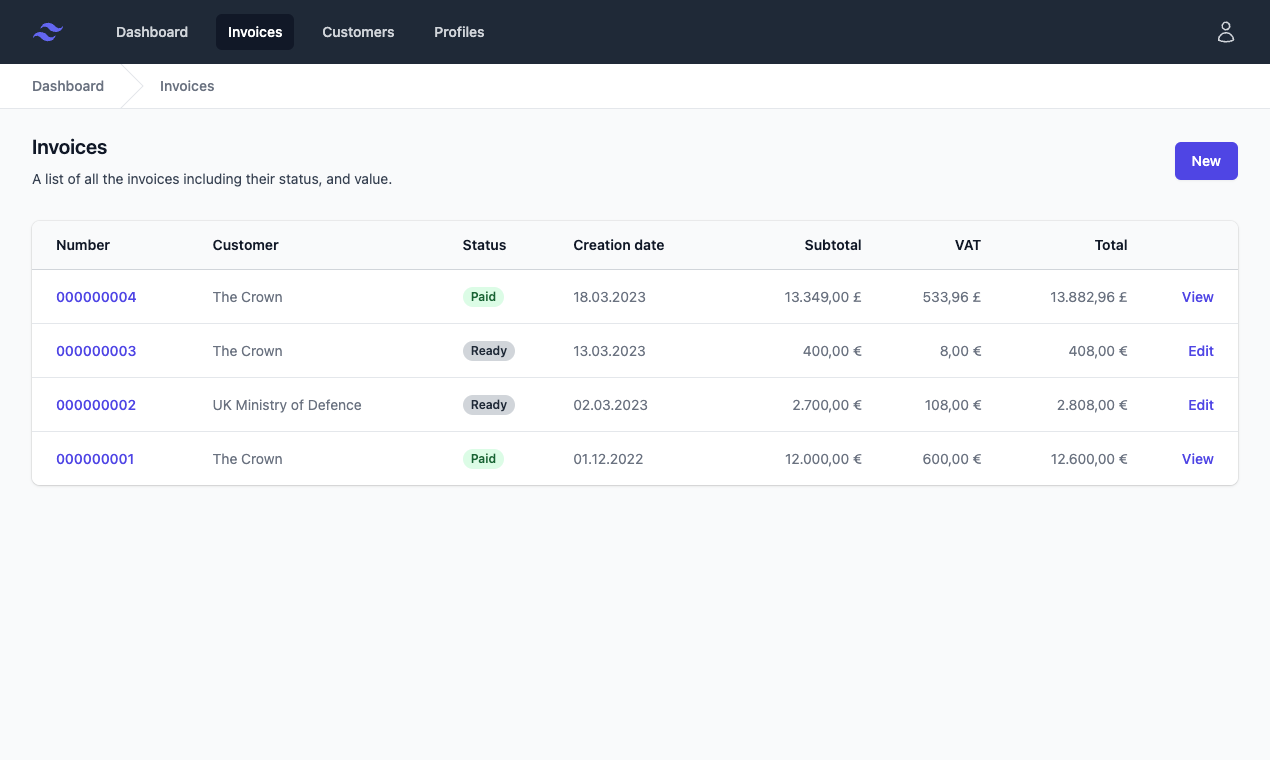Click the subtotal 13.349,00 £
1270x760 pixels.
click(823, 297)
